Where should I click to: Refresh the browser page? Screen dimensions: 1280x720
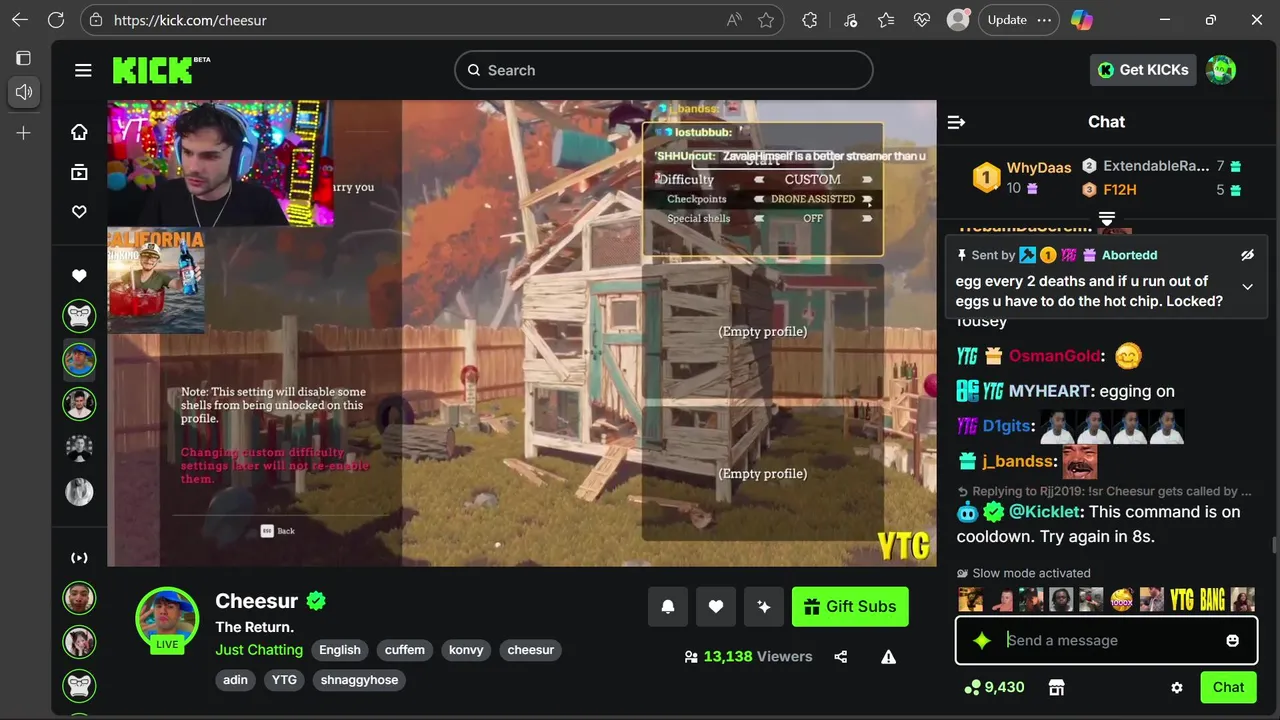click(56, 19)
